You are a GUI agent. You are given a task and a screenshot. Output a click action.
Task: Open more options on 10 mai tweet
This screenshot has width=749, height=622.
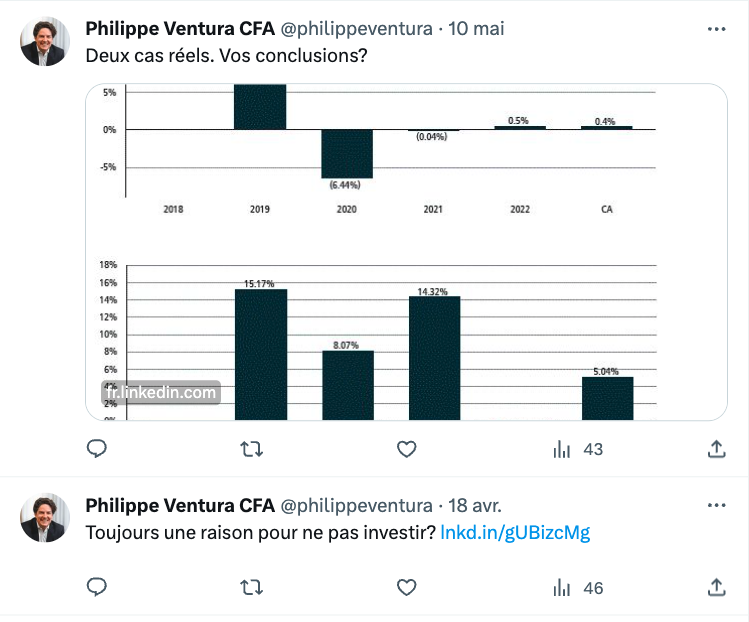717,29
